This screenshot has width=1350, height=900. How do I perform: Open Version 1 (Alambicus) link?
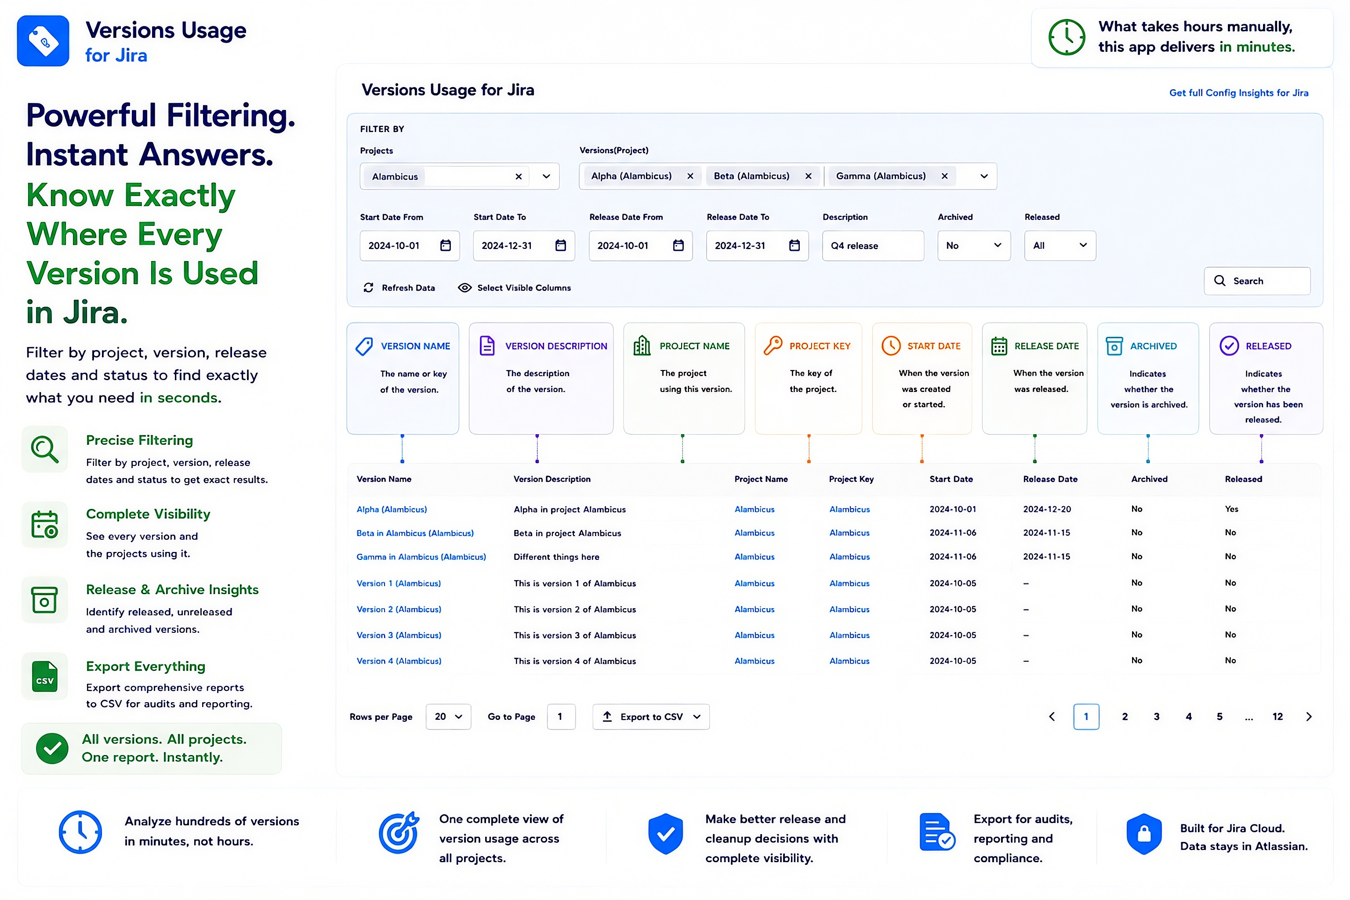tap(399, 584)
